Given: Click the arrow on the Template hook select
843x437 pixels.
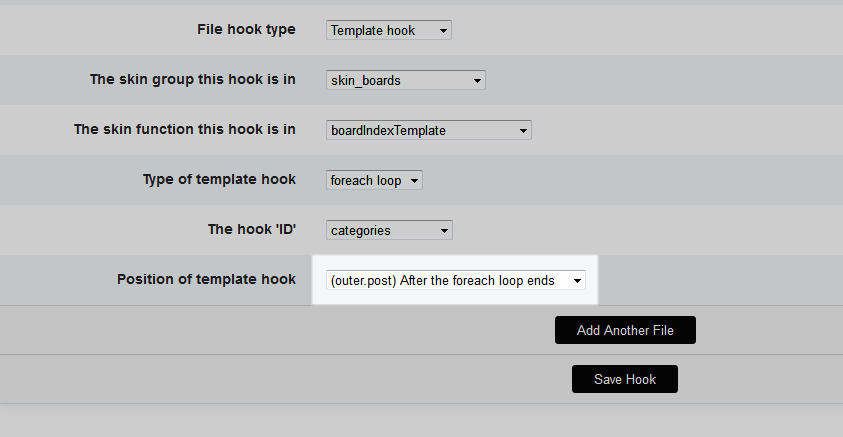Looking at the screenshot, I should 442,31.
